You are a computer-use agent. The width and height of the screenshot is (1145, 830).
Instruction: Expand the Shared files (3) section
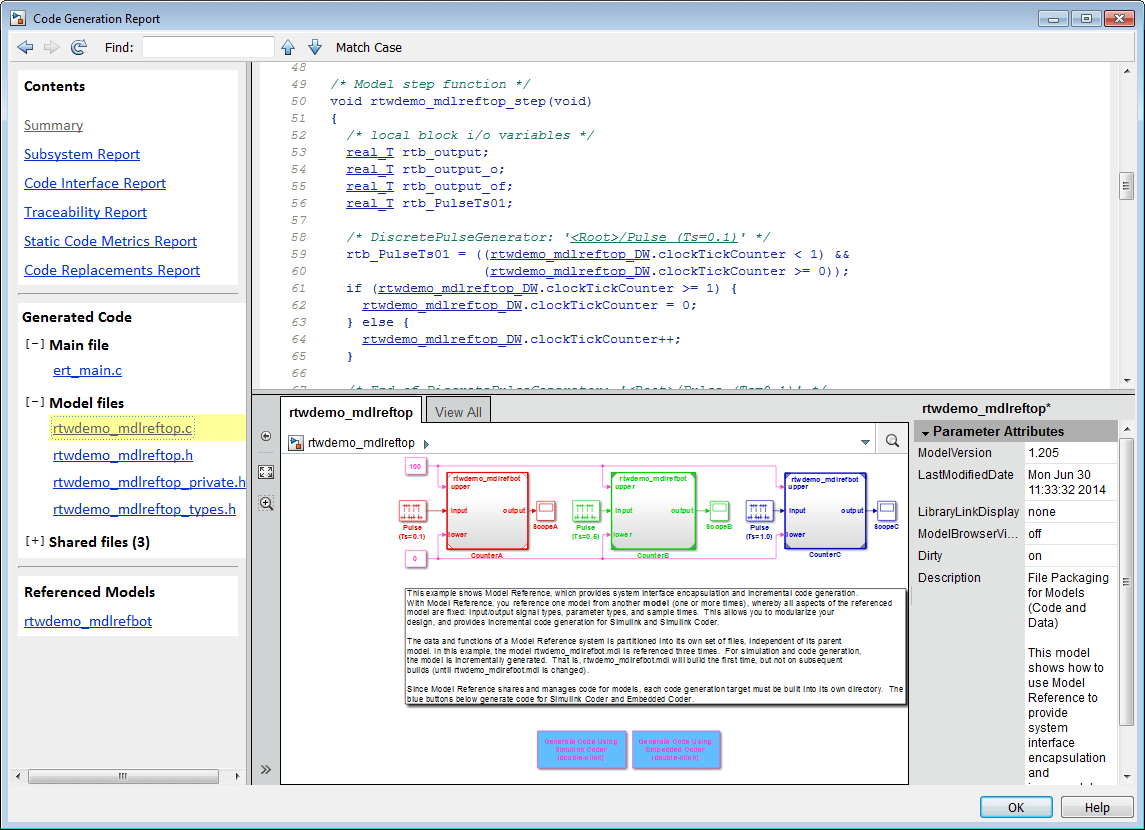pos(34,542)
